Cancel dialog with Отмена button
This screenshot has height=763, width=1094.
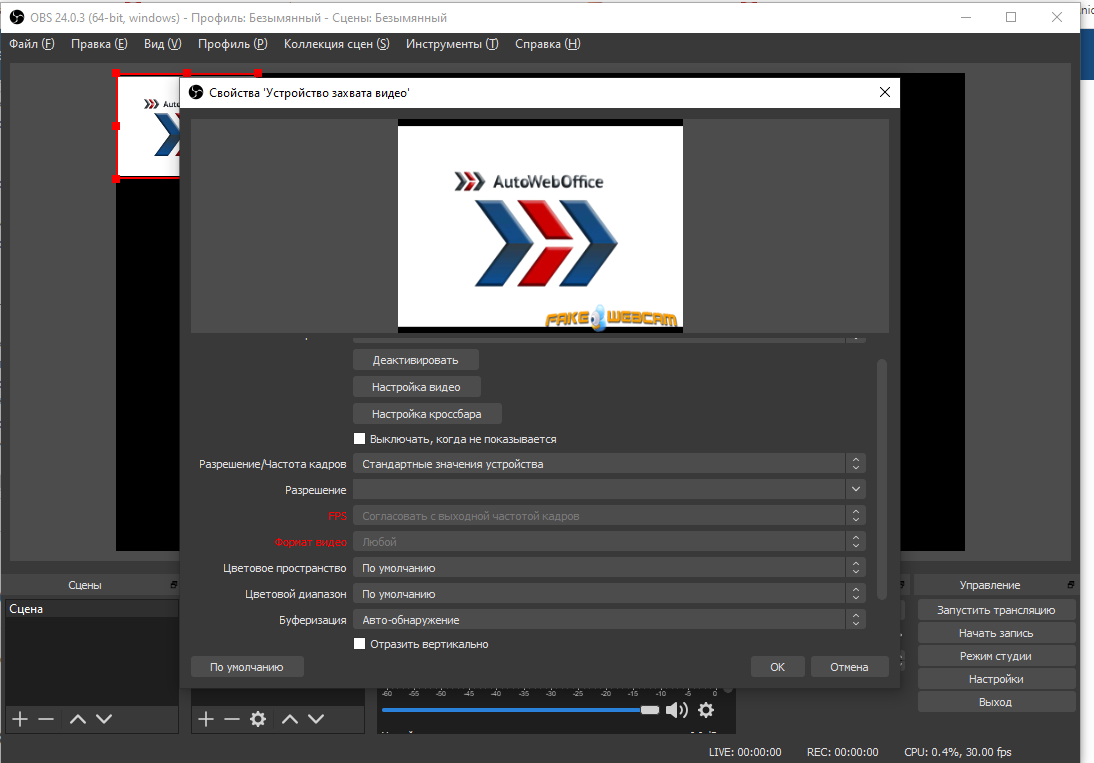(x=849, y=667)
